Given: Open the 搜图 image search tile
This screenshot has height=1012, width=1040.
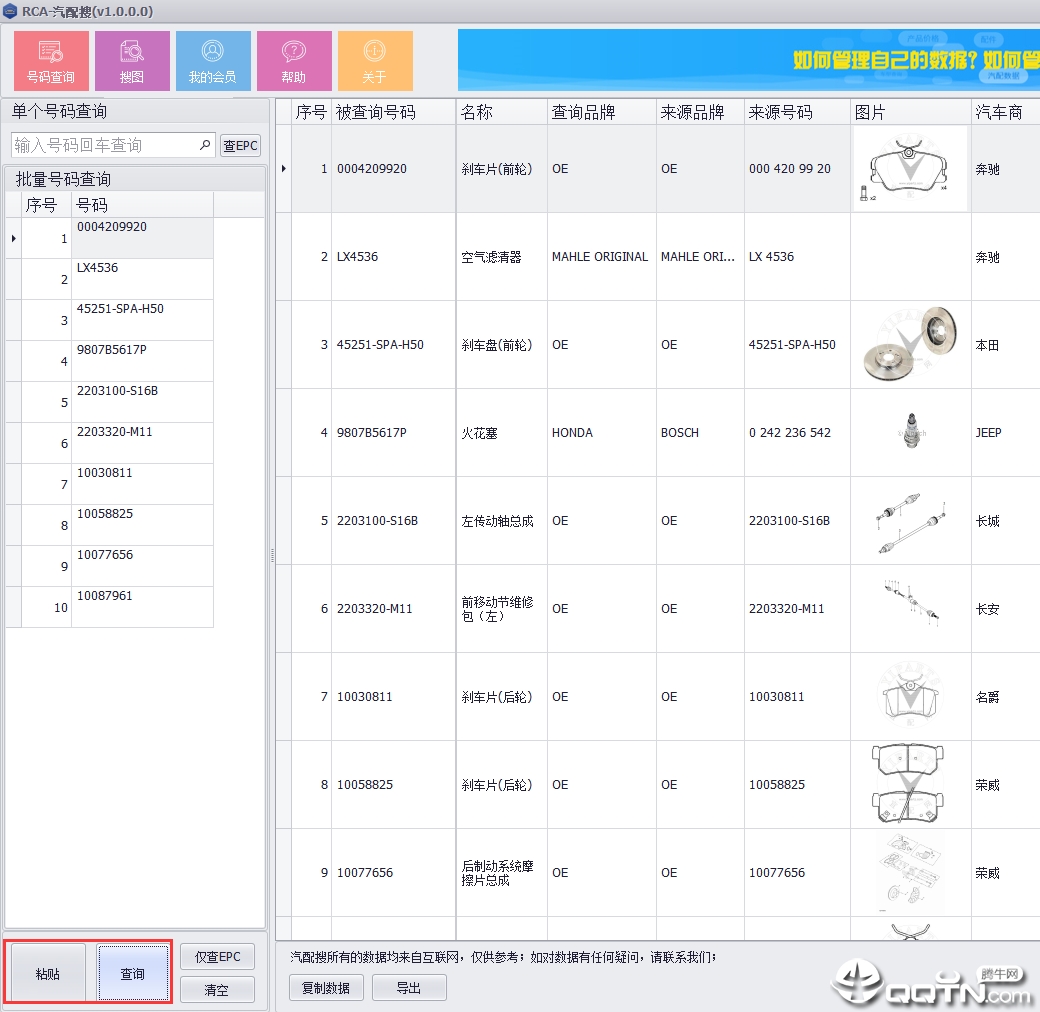Looking at the screenshot, I should (132, 61).
